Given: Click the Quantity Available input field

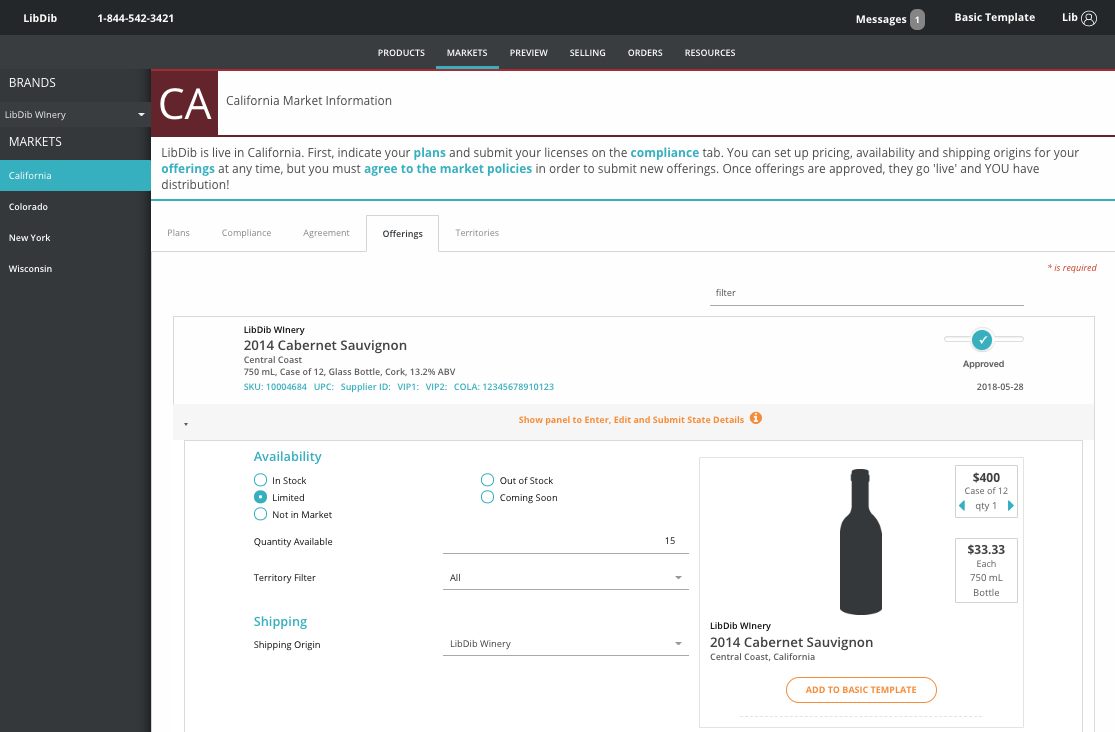Looking at the screenshot, I should 565,541.
